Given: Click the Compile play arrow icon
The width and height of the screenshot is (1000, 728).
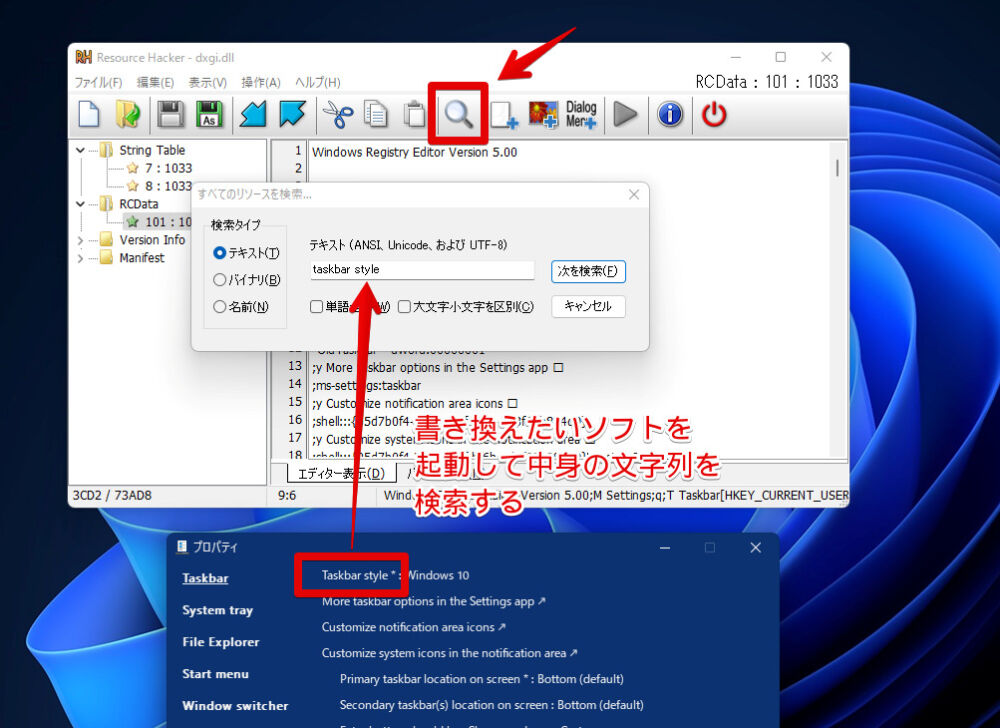Looking at the screenshot, I should [625, 115].
